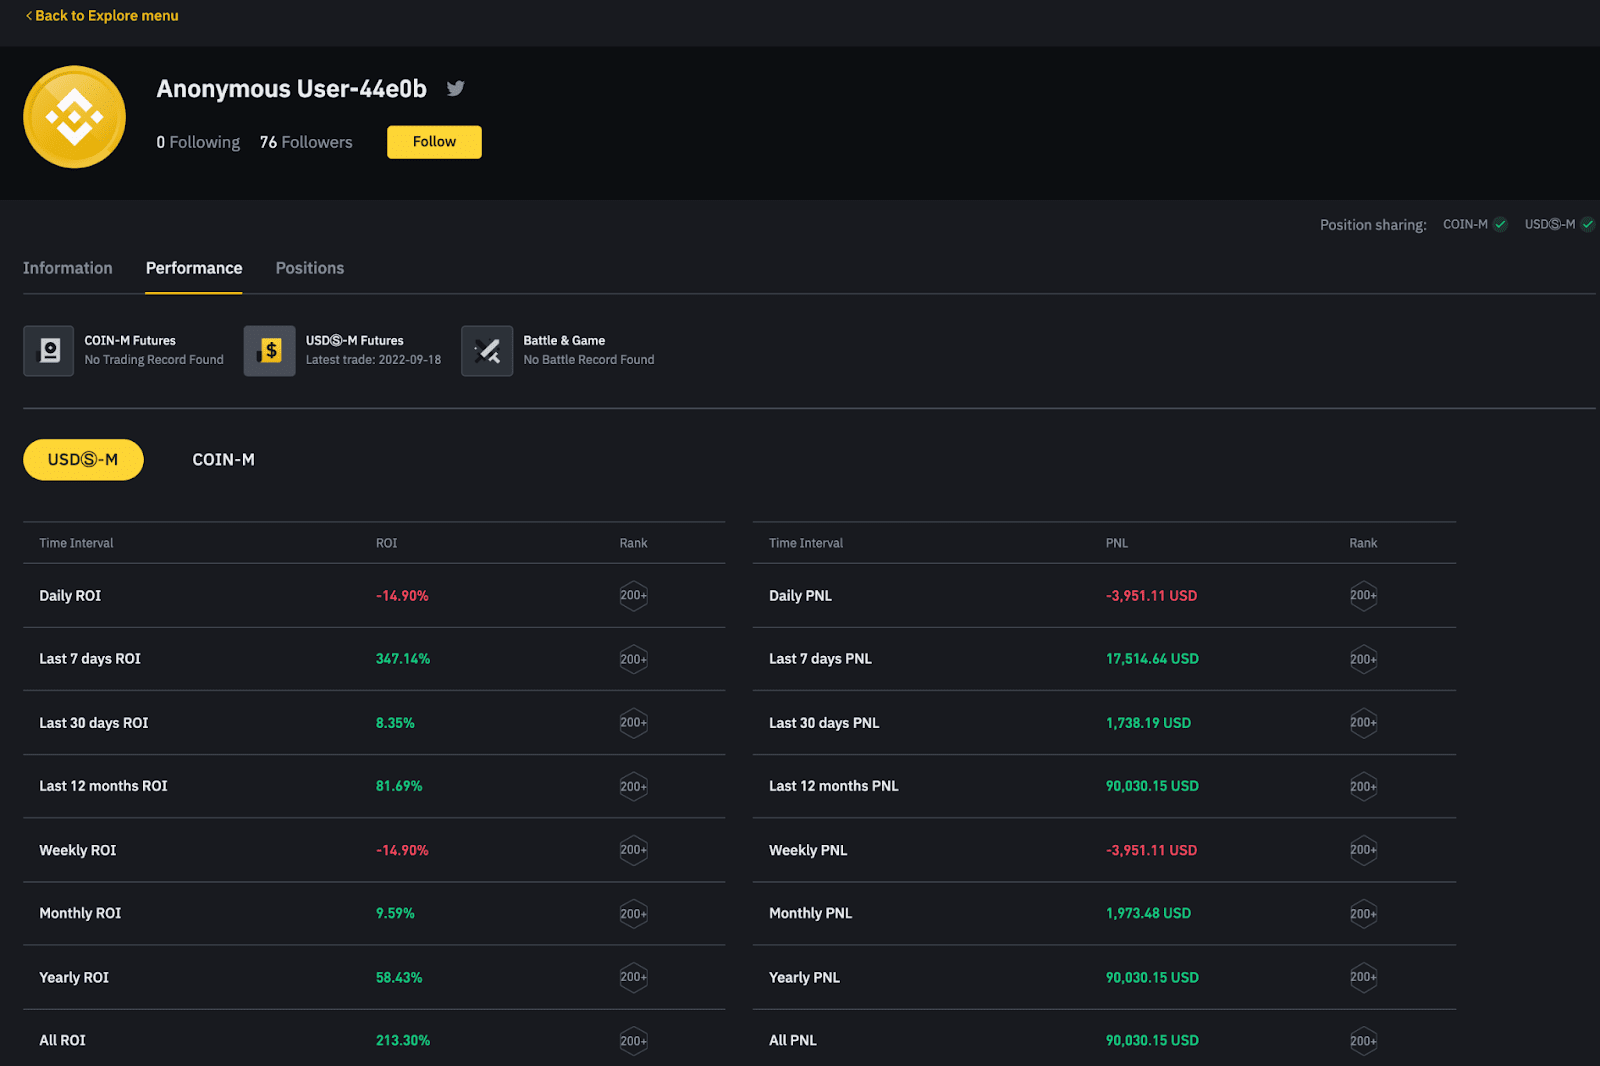Click the 1,738.19 USD PNL value
Viewport: 1600px width, 1066px height.
tap(1148, 723)
